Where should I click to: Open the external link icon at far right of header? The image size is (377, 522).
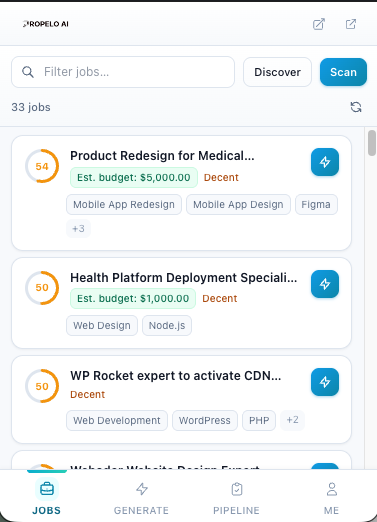coord(351,24)
